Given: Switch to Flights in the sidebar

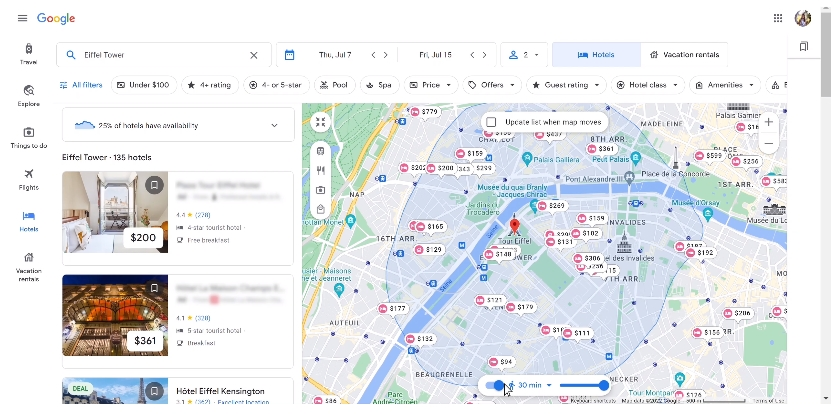Looking at the screenshot, I should coord(28,179).
